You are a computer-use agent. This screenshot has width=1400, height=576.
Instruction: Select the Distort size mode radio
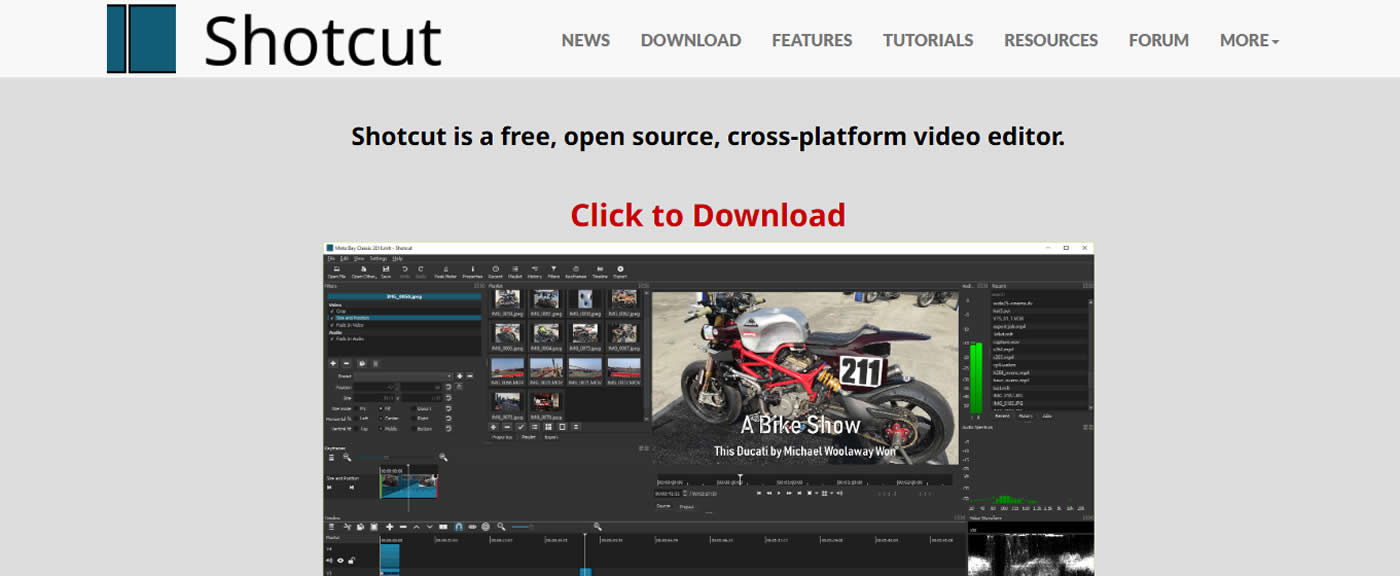[x=414, y=408]
